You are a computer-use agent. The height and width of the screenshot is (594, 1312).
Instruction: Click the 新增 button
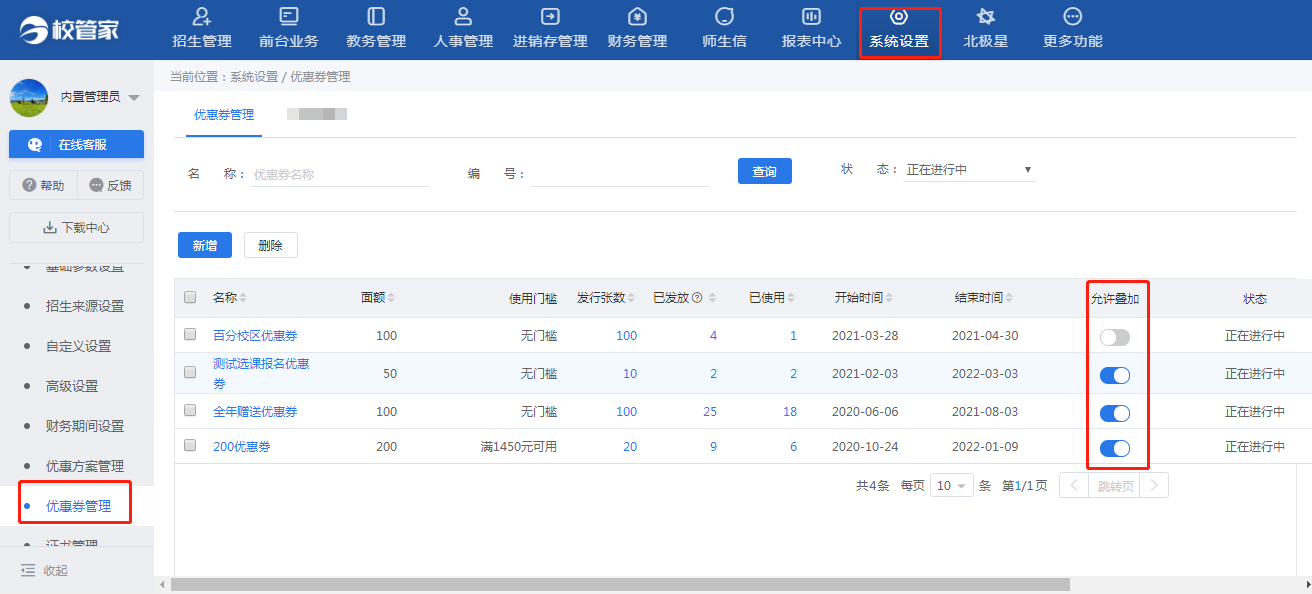point(205,245)
